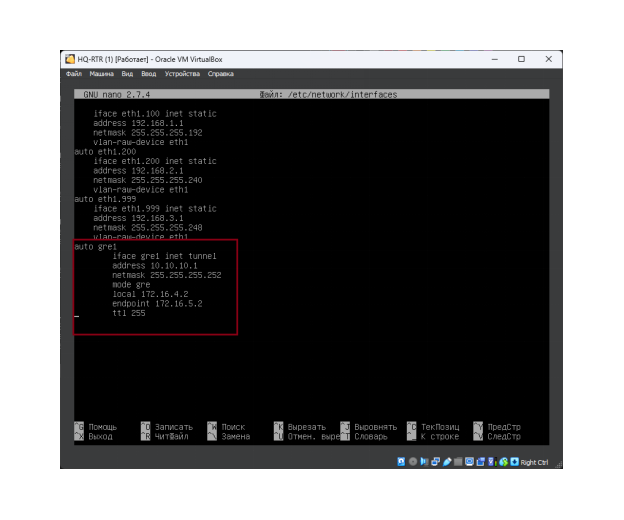Click the line 'iface gre1 inet tunnel'
This screenshot has width=624, height=520.
click(x=164, y=256)
